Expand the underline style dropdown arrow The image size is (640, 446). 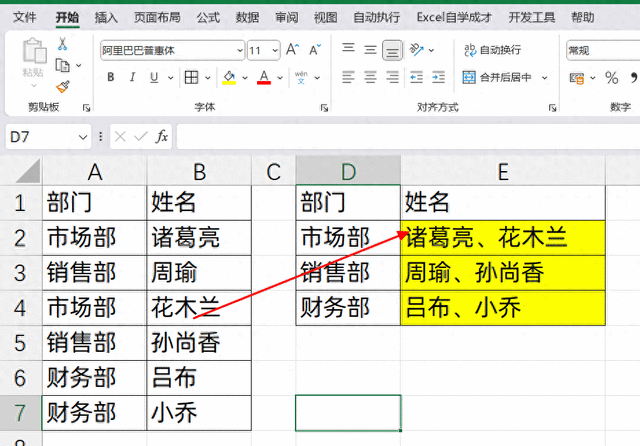[x=171, y=78]
